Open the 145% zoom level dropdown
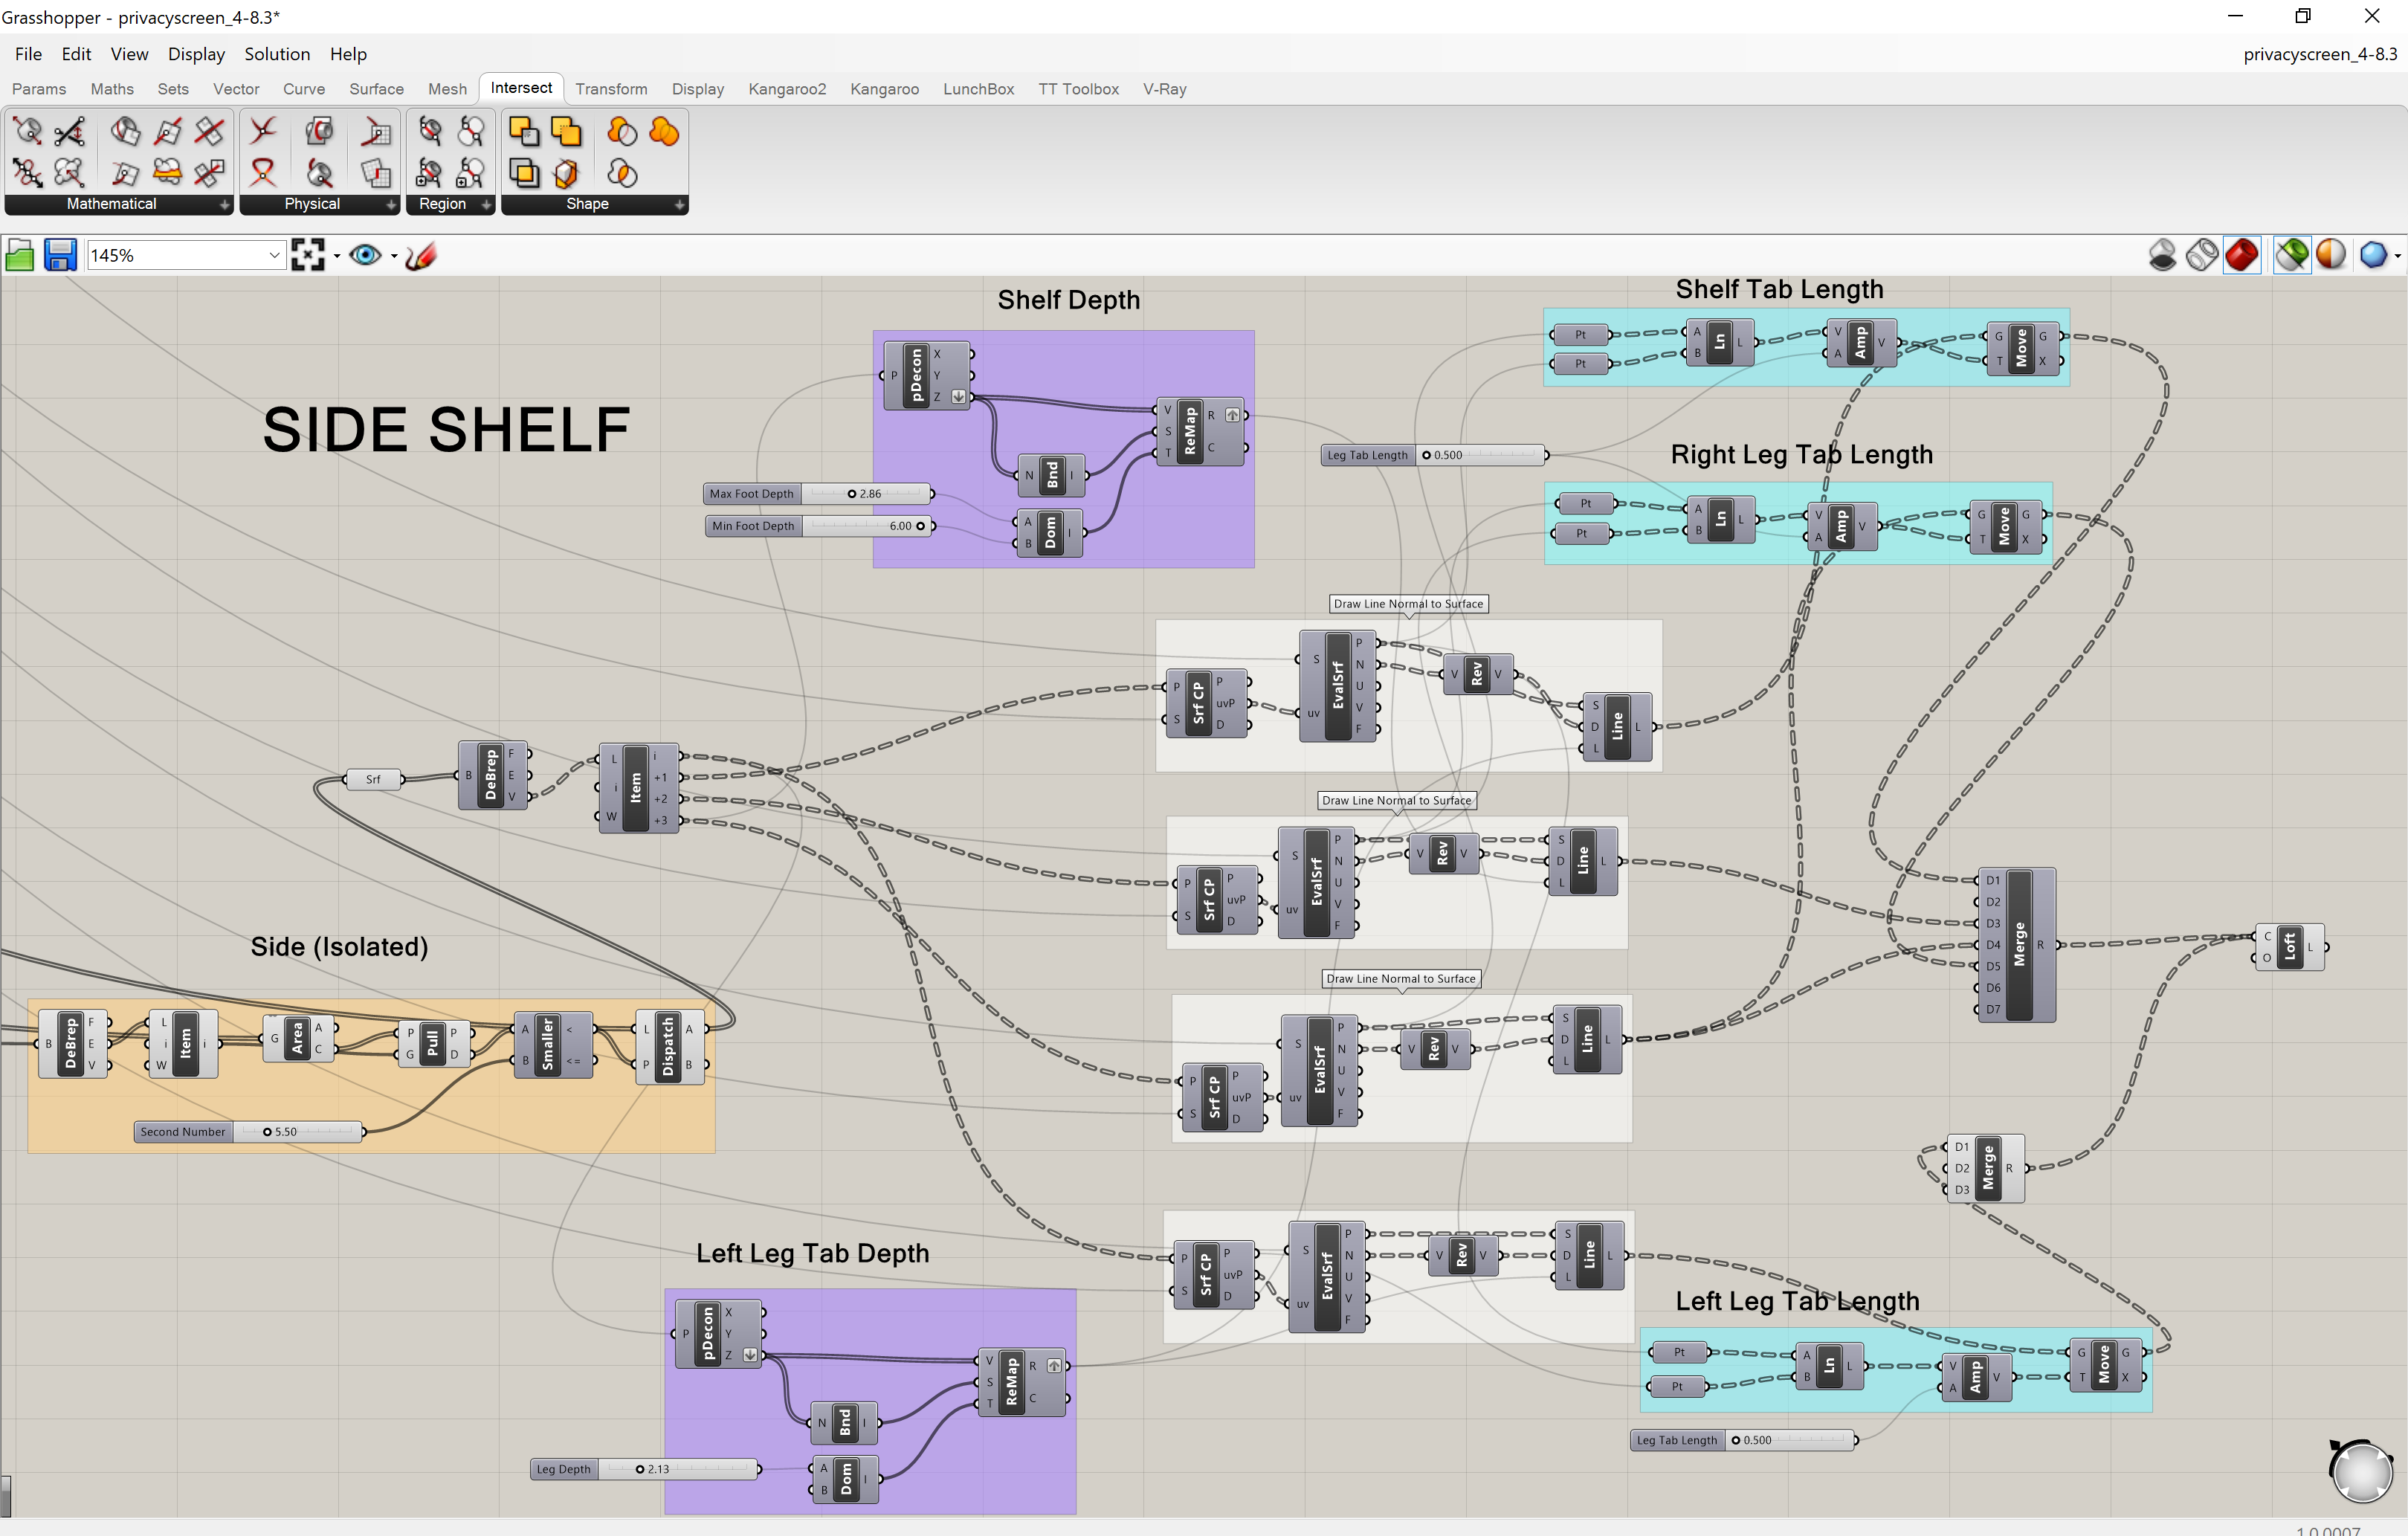Image resolution: width=2408 pixels, height=1536 pixels. (274, 256)
